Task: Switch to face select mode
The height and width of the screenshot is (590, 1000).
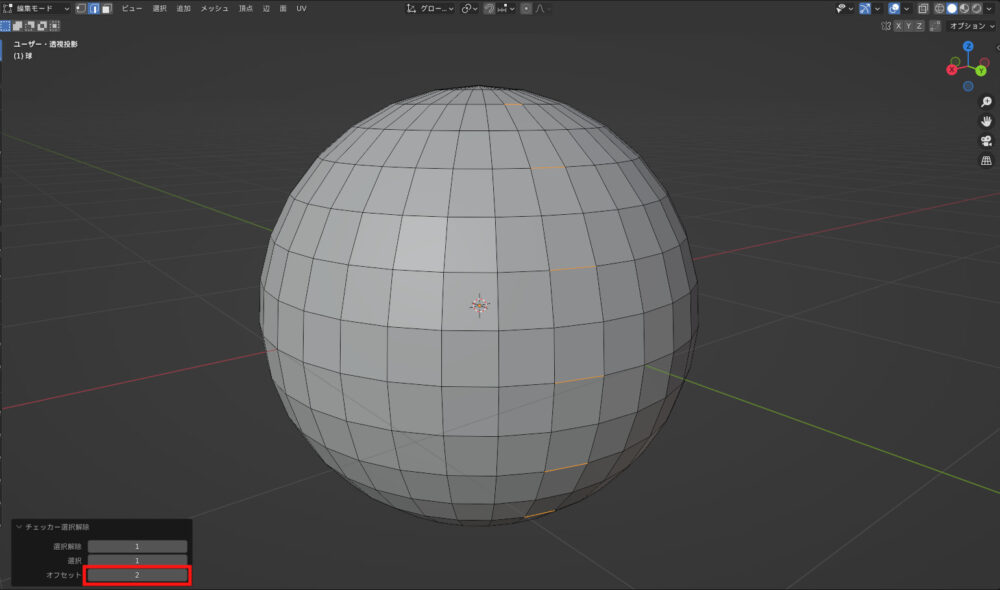Action: pos(107,8)
